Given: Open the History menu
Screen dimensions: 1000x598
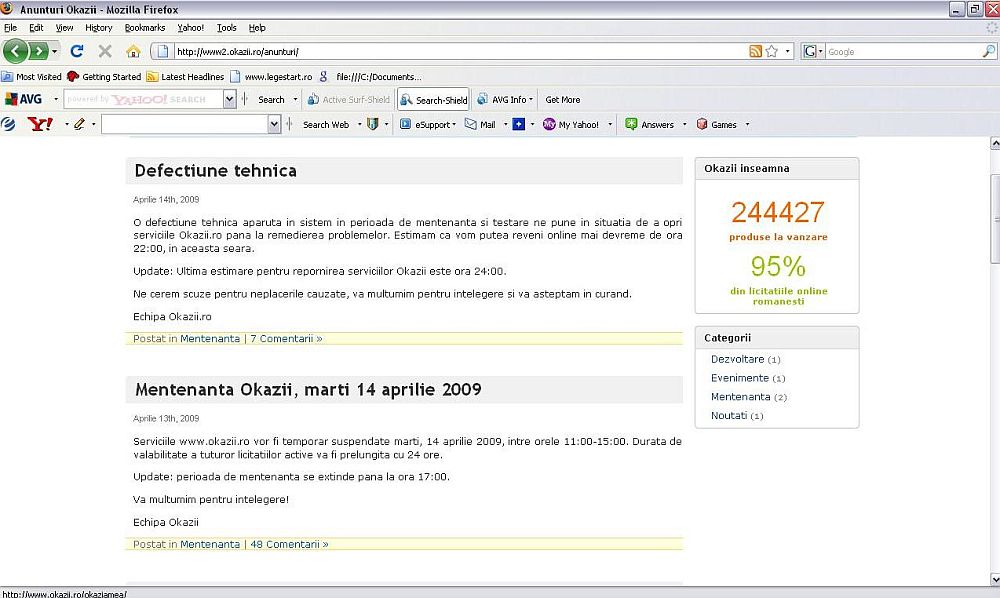Looking at the screenshot, I should 98,28.
